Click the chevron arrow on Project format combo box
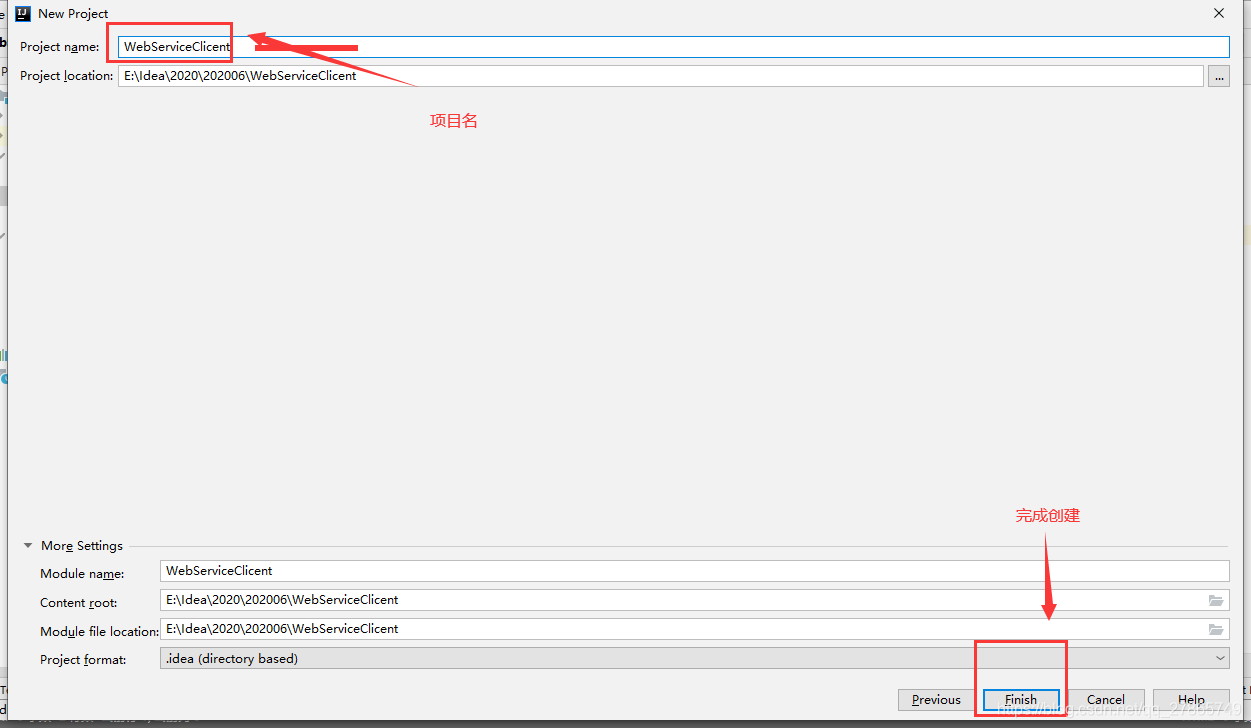The image size is (1251, 728). [1220, 658]
